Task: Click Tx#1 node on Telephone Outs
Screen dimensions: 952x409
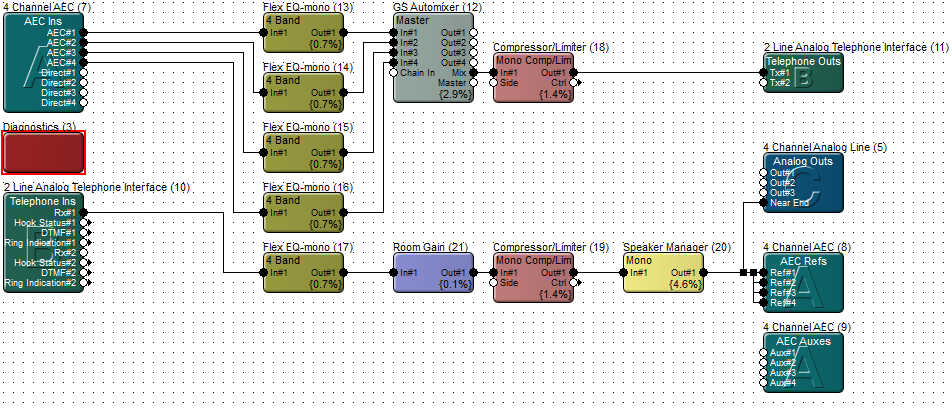Action: click(x=763, y=72)
